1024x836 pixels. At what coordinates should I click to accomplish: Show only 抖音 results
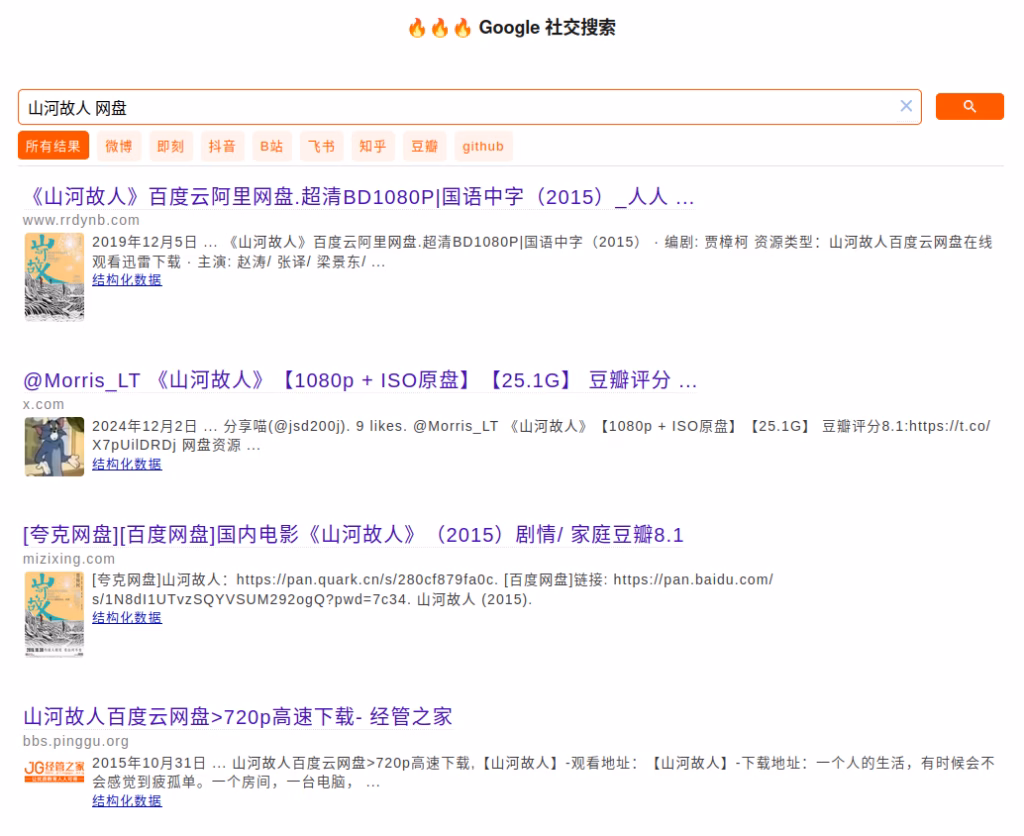pos(222,146)
